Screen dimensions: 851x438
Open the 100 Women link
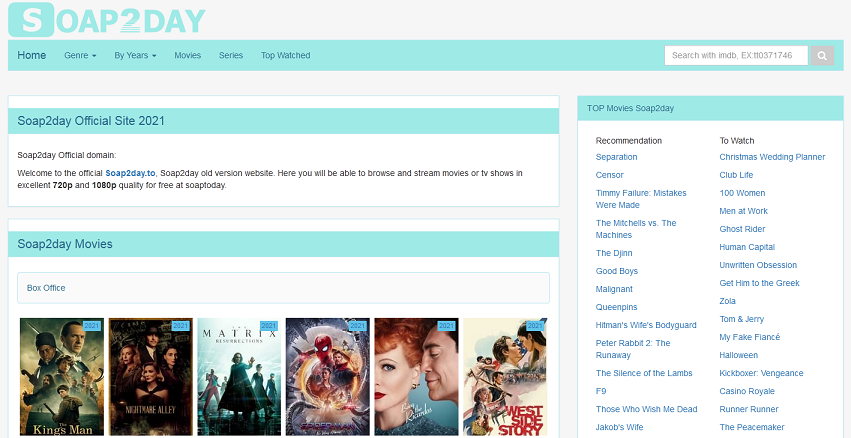[x=742, y=193]
